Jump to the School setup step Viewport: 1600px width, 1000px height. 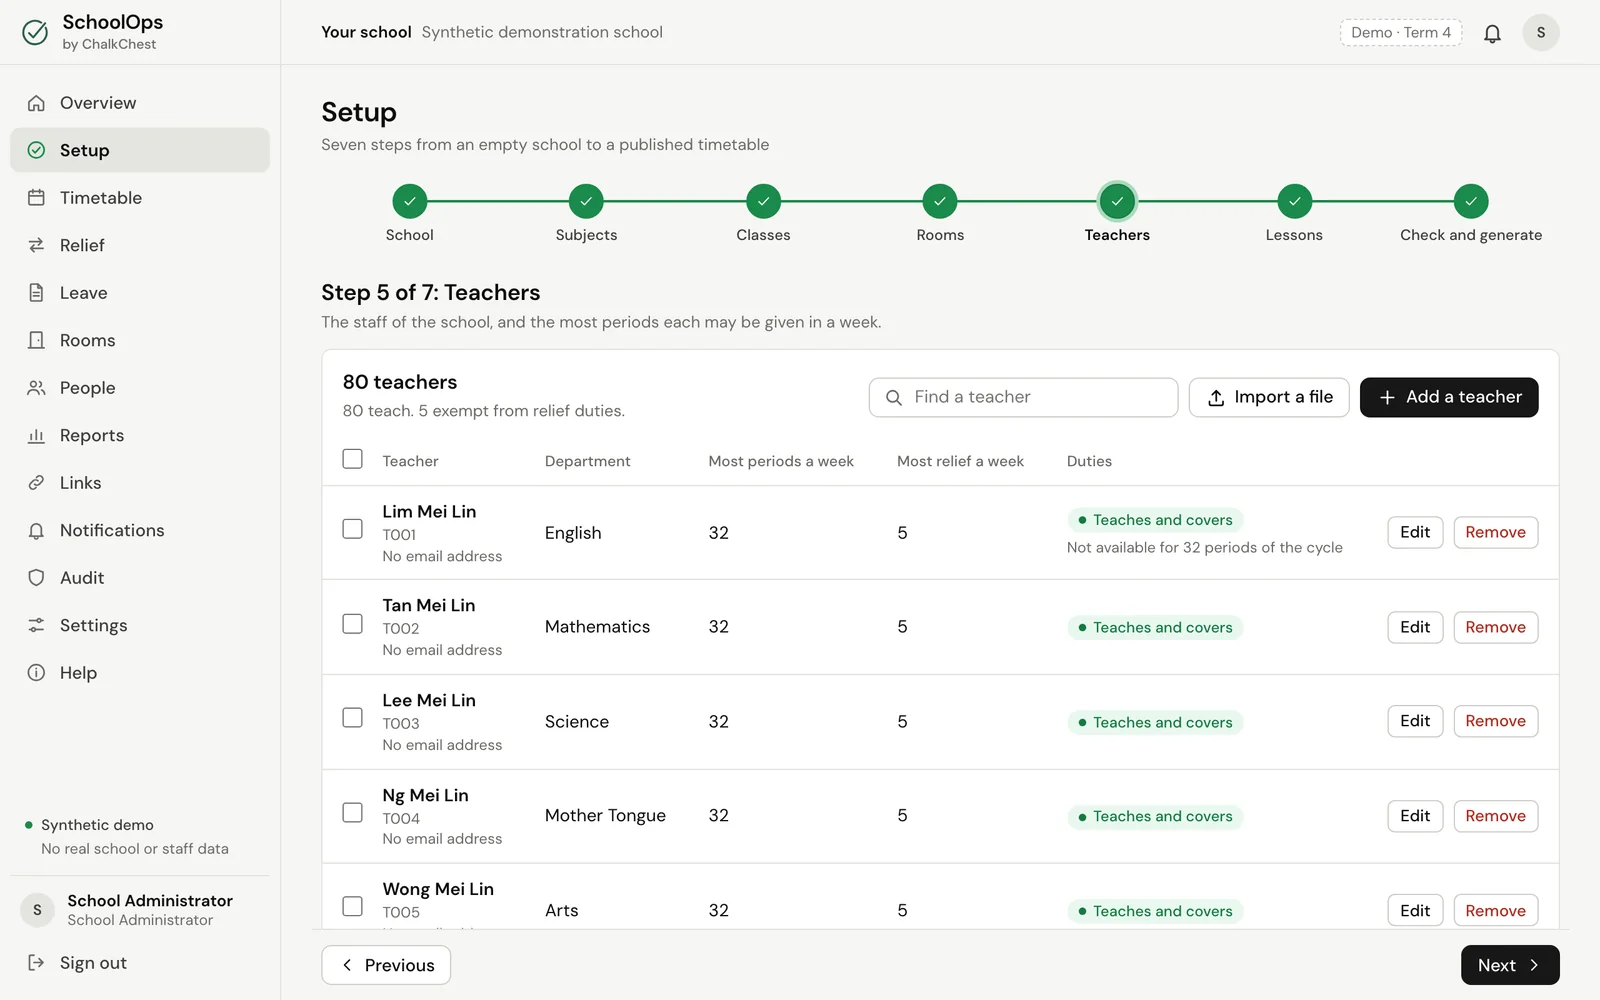tap(409, 214)
